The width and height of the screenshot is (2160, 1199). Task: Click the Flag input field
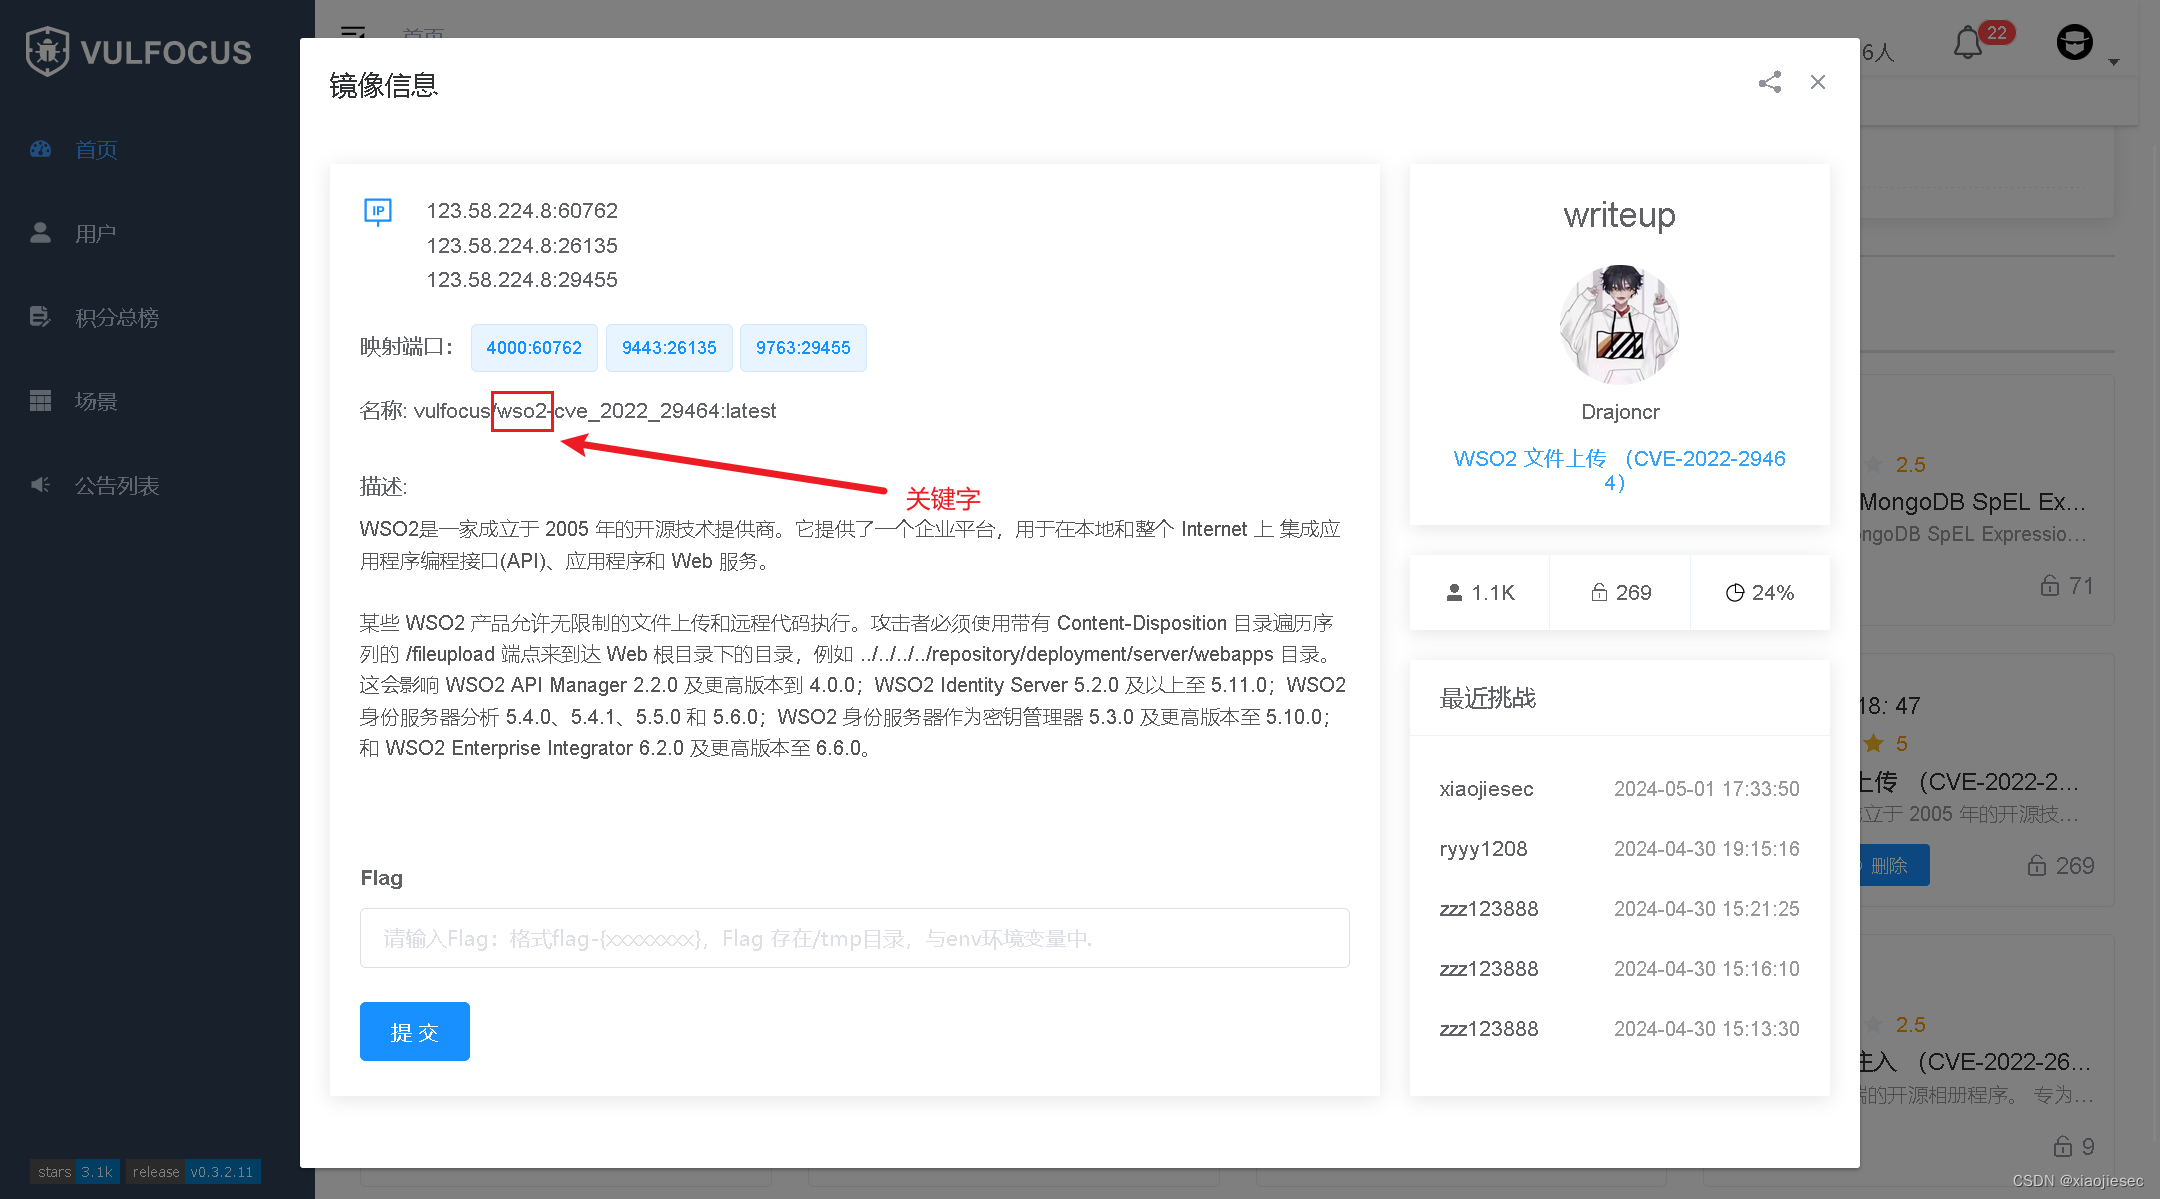tap(853, 938)
